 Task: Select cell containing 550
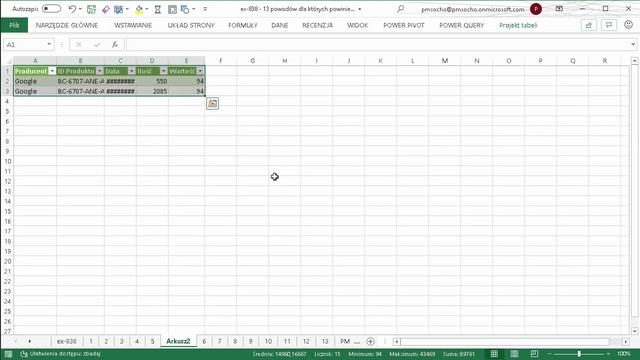[152, 81]
